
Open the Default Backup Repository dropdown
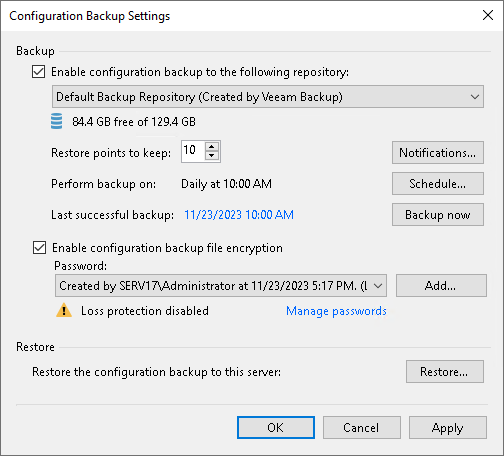tap(268, 97)
